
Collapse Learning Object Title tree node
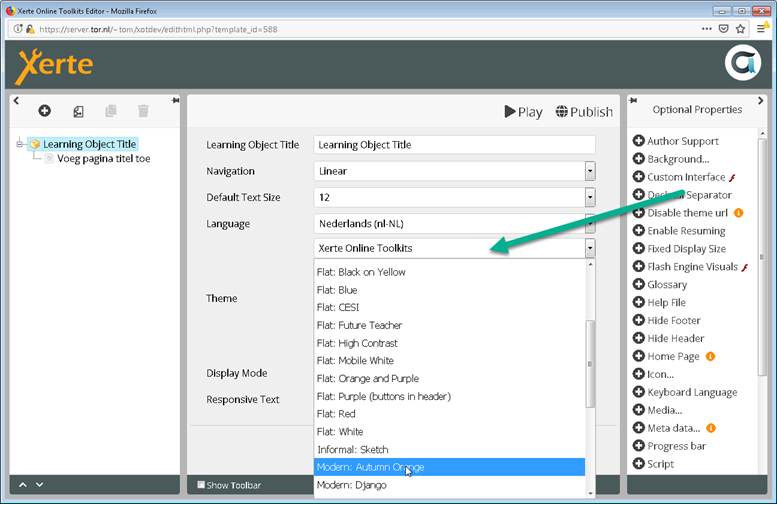20,144
